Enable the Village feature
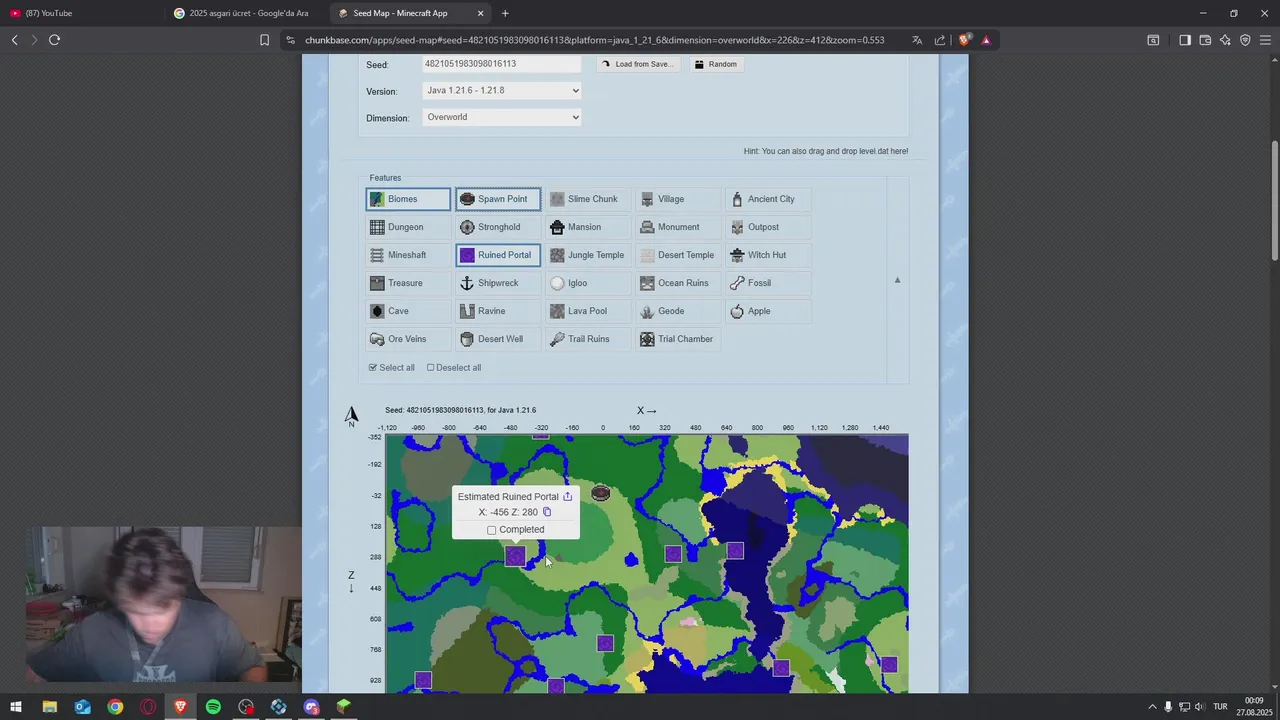1280x720 pixels. pos(678,199)
